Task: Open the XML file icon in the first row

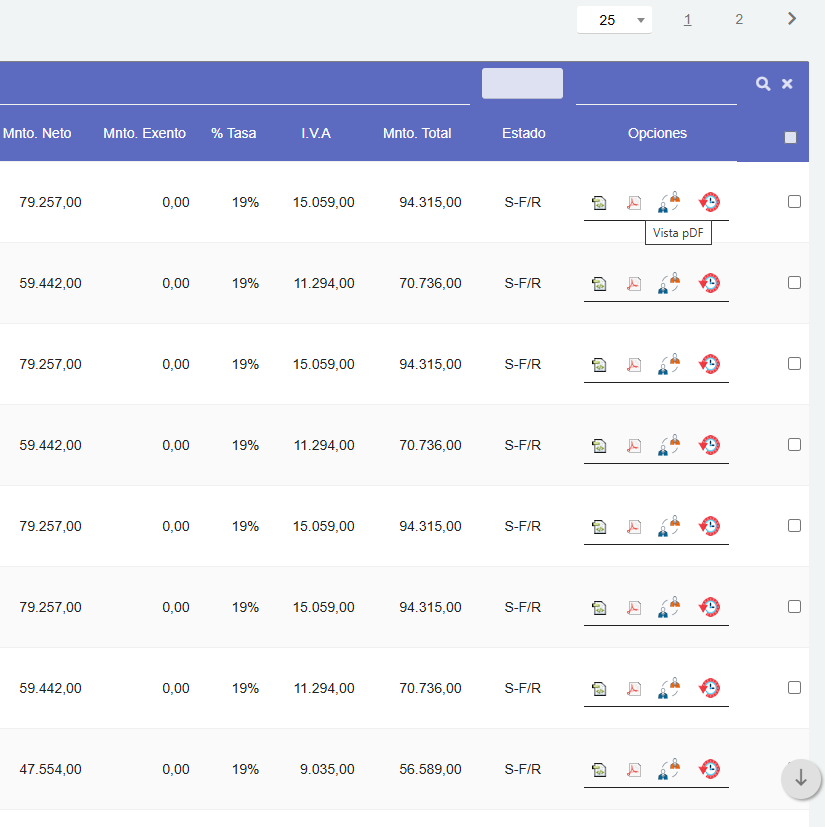Action: (599, 203)
